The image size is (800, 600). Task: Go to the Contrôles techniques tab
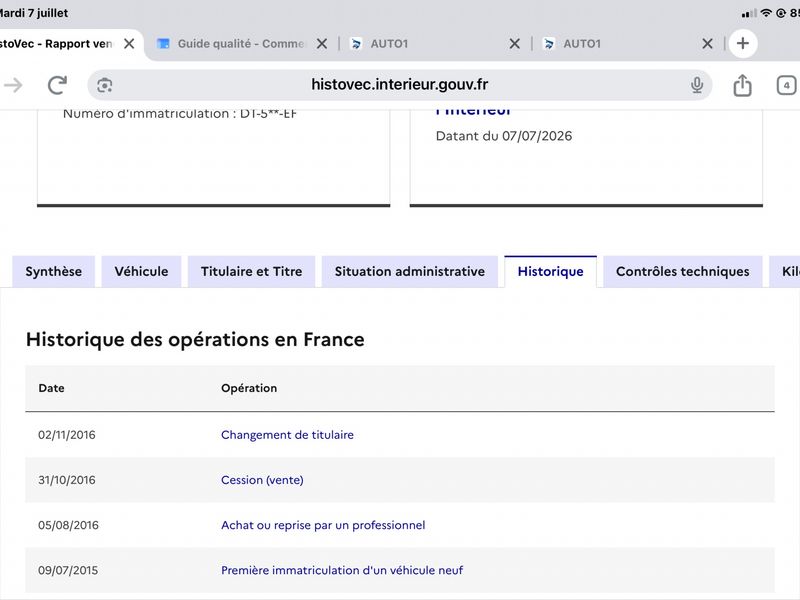[x=683, y=271]
